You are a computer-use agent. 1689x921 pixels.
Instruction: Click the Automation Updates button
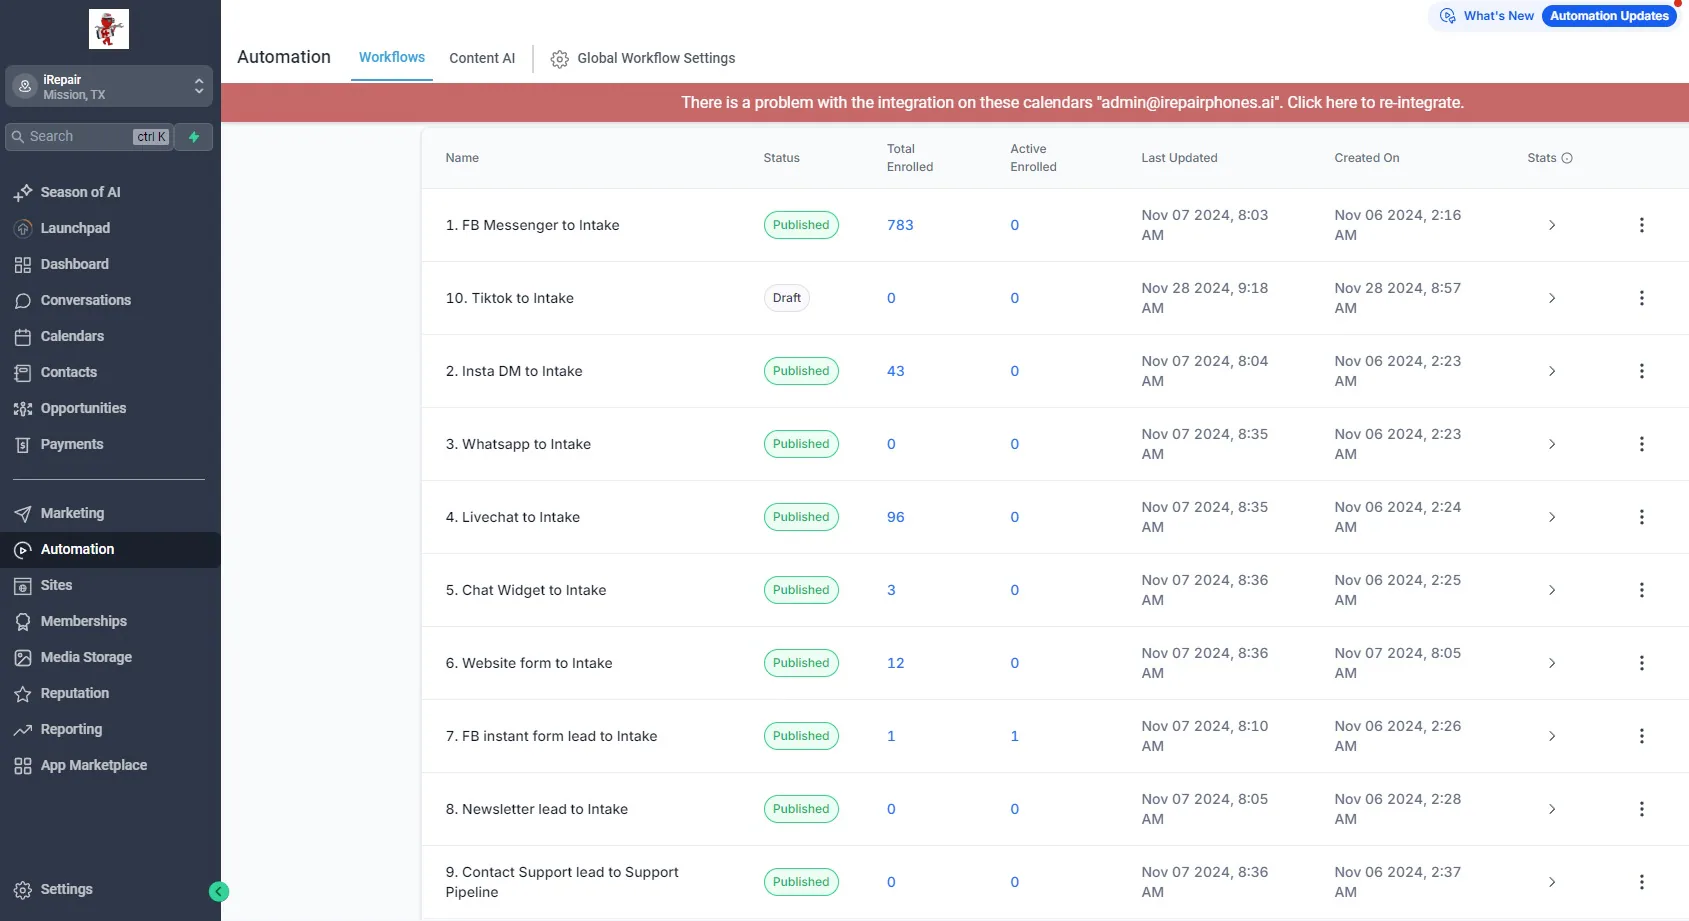pyautogui.click(x=1609, y=16)
